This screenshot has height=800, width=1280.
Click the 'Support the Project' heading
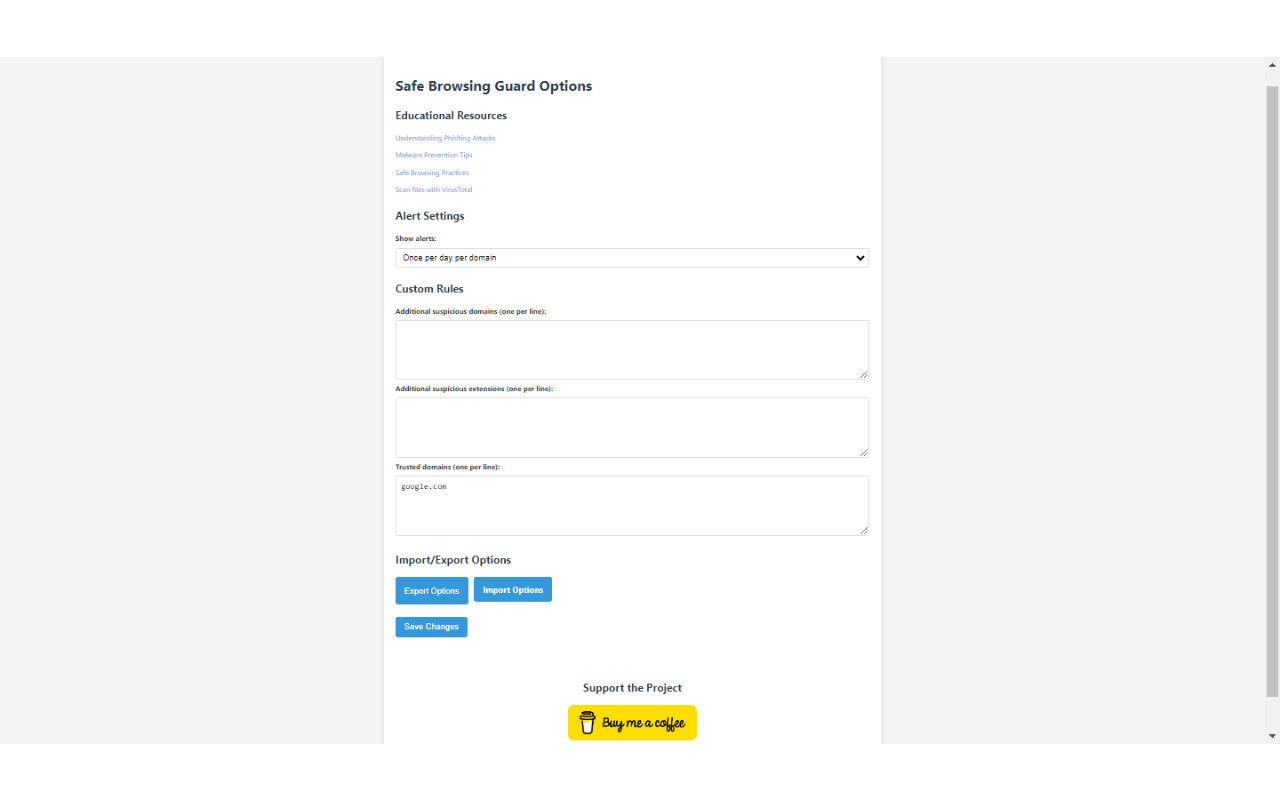coord(632,687)
